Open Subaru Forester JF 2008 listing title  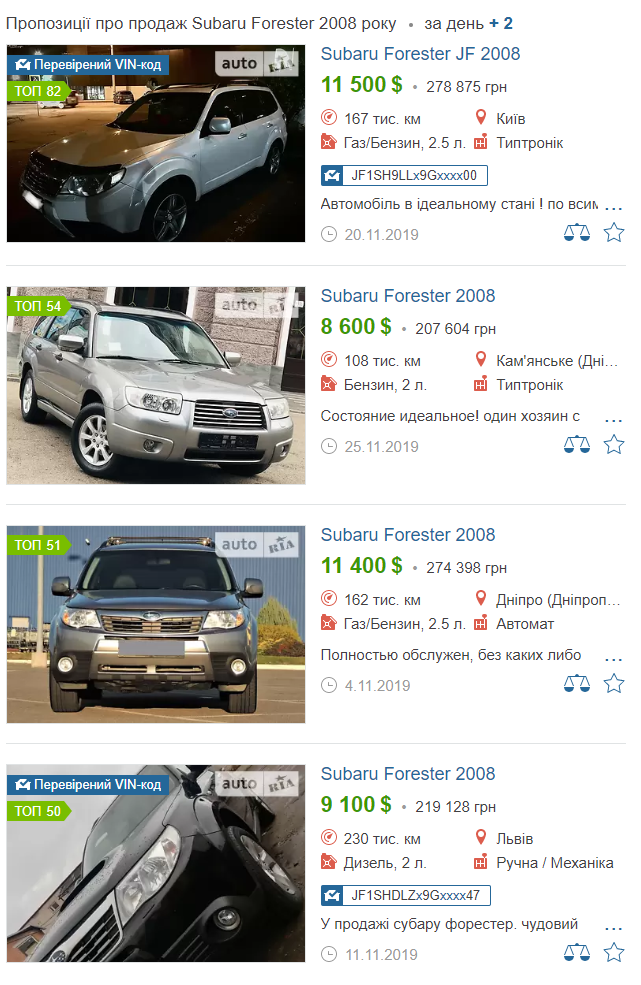(x=420, y=54)
